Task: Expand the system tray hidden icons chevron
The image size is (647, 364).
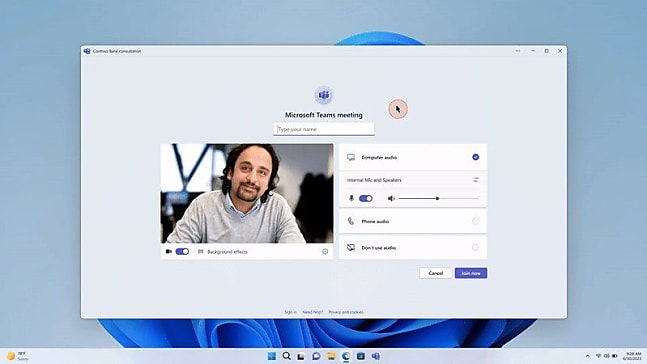Action: (x=588, y=356)
